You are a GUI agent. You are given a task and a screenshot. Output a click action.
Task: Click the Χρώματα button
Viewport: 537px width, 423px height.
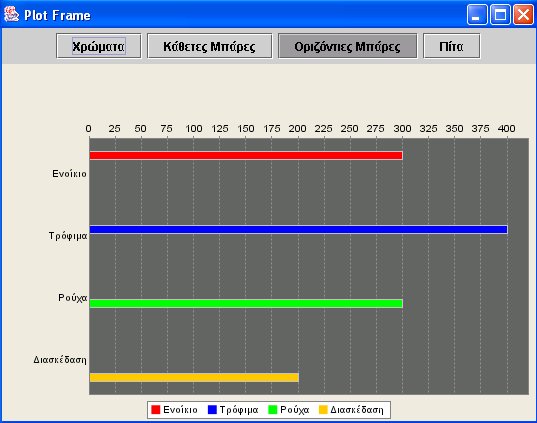pyautogui.click(x=99, y=46)
